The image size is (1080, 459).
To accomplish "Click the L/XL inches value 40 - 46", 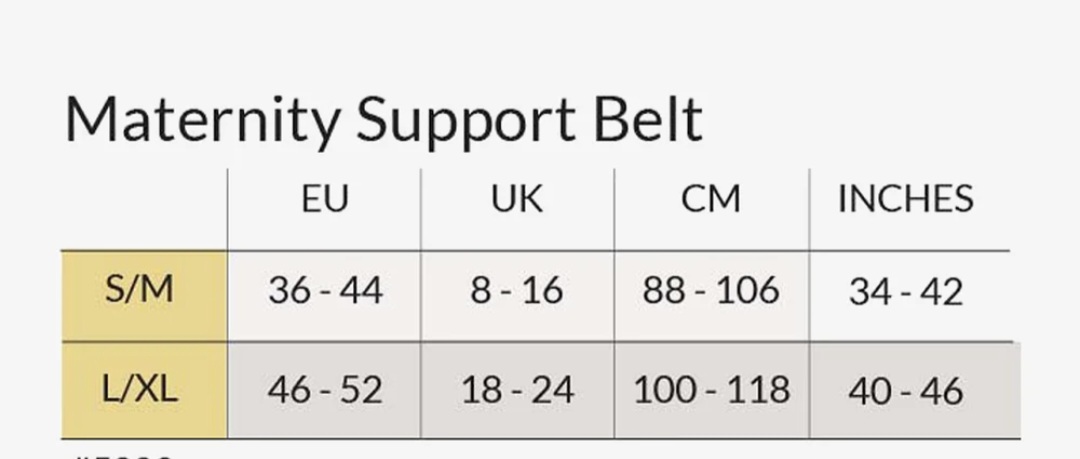I will (x=906, y=391).
